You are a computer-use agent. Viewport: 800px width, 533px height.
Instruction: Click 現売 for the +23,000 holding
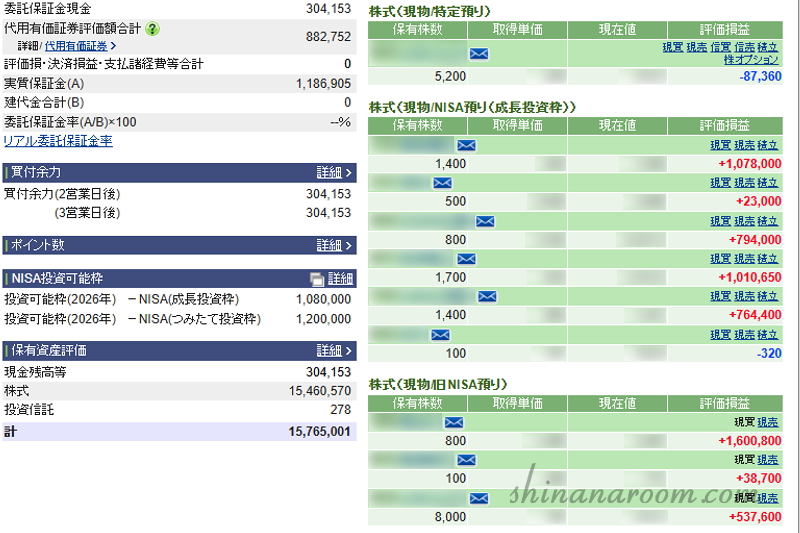744,183
